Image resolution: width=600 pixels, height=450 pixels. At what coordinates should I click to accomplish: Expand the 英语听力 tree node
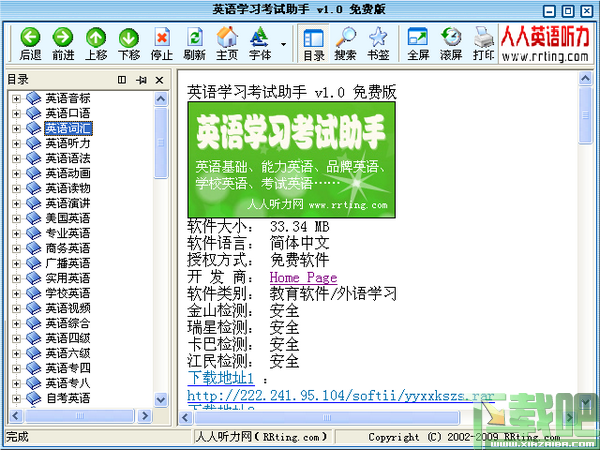(16, 143)
